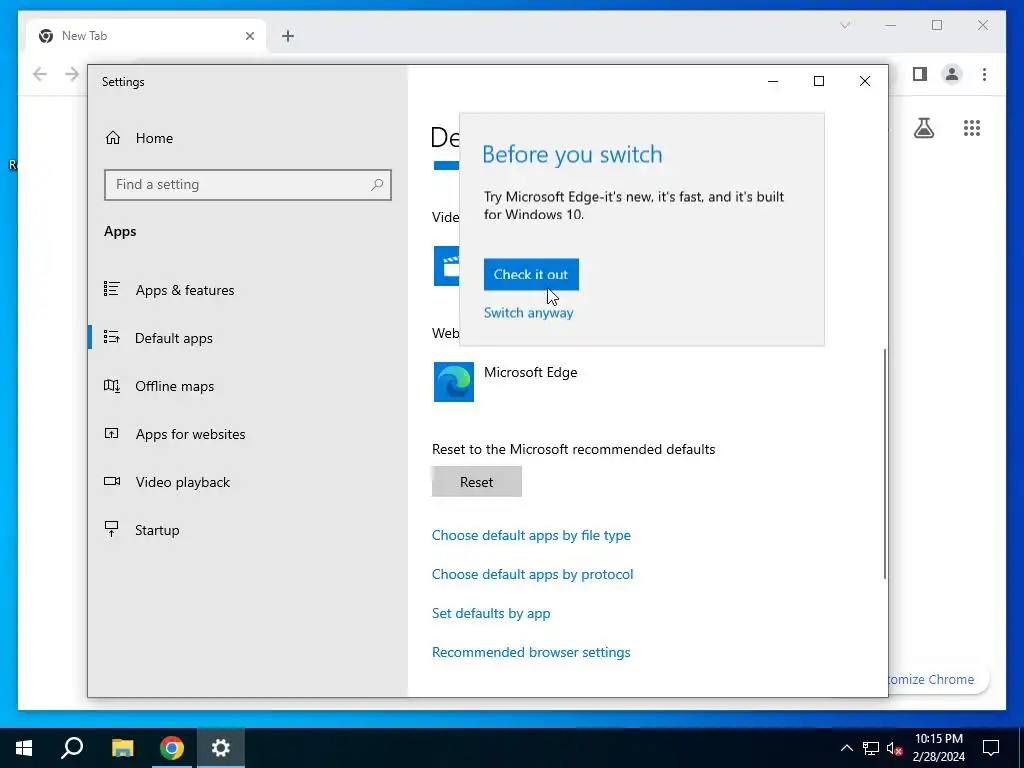1024x768 pixels.
Task: Close the Settings window
Action: (x=865, y=81)
